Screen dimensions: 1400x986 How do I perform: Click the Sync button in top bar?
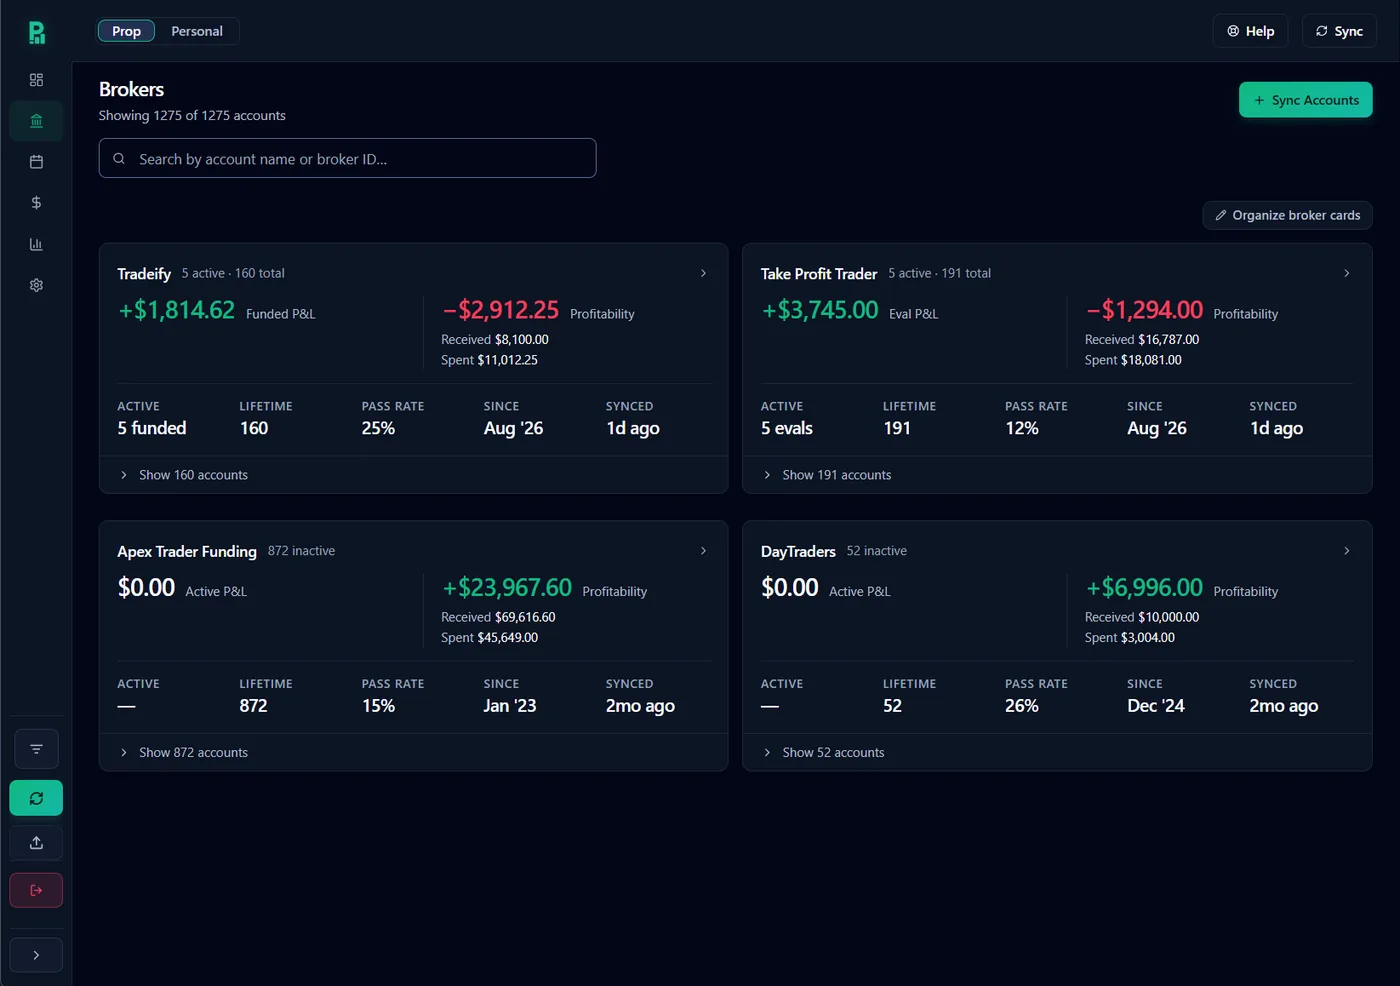(1339, 31)
